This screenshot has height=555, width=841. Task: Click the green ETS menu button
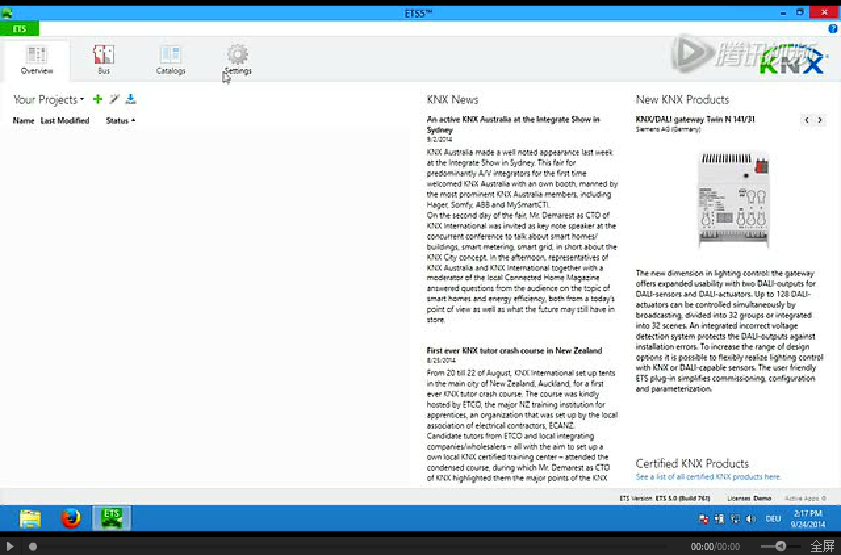[x=19, y=29]
